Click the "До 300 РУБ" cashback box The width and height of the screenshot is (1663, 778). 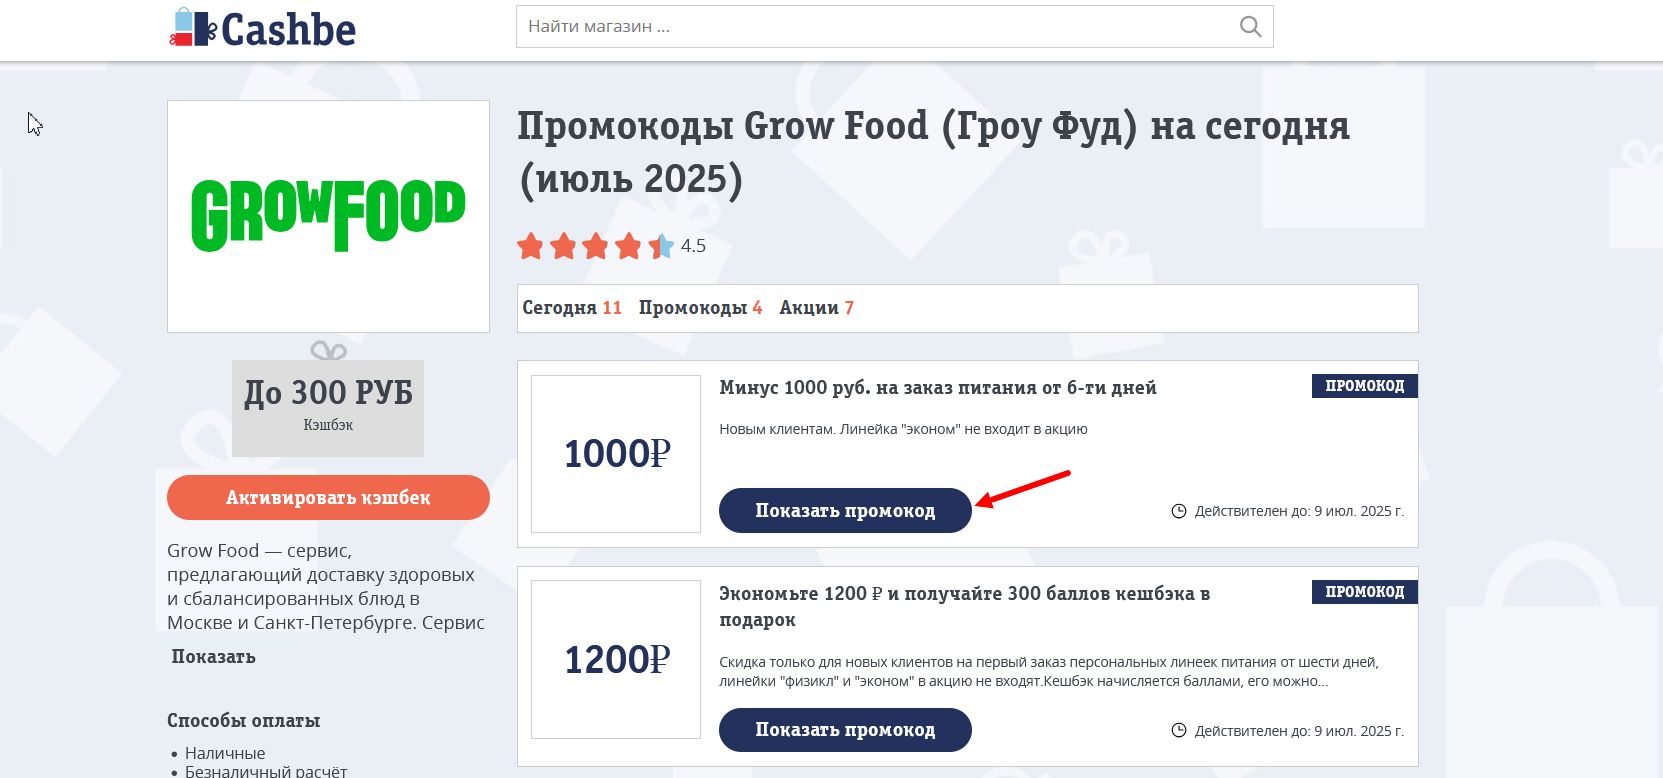[x=328, y=408]
